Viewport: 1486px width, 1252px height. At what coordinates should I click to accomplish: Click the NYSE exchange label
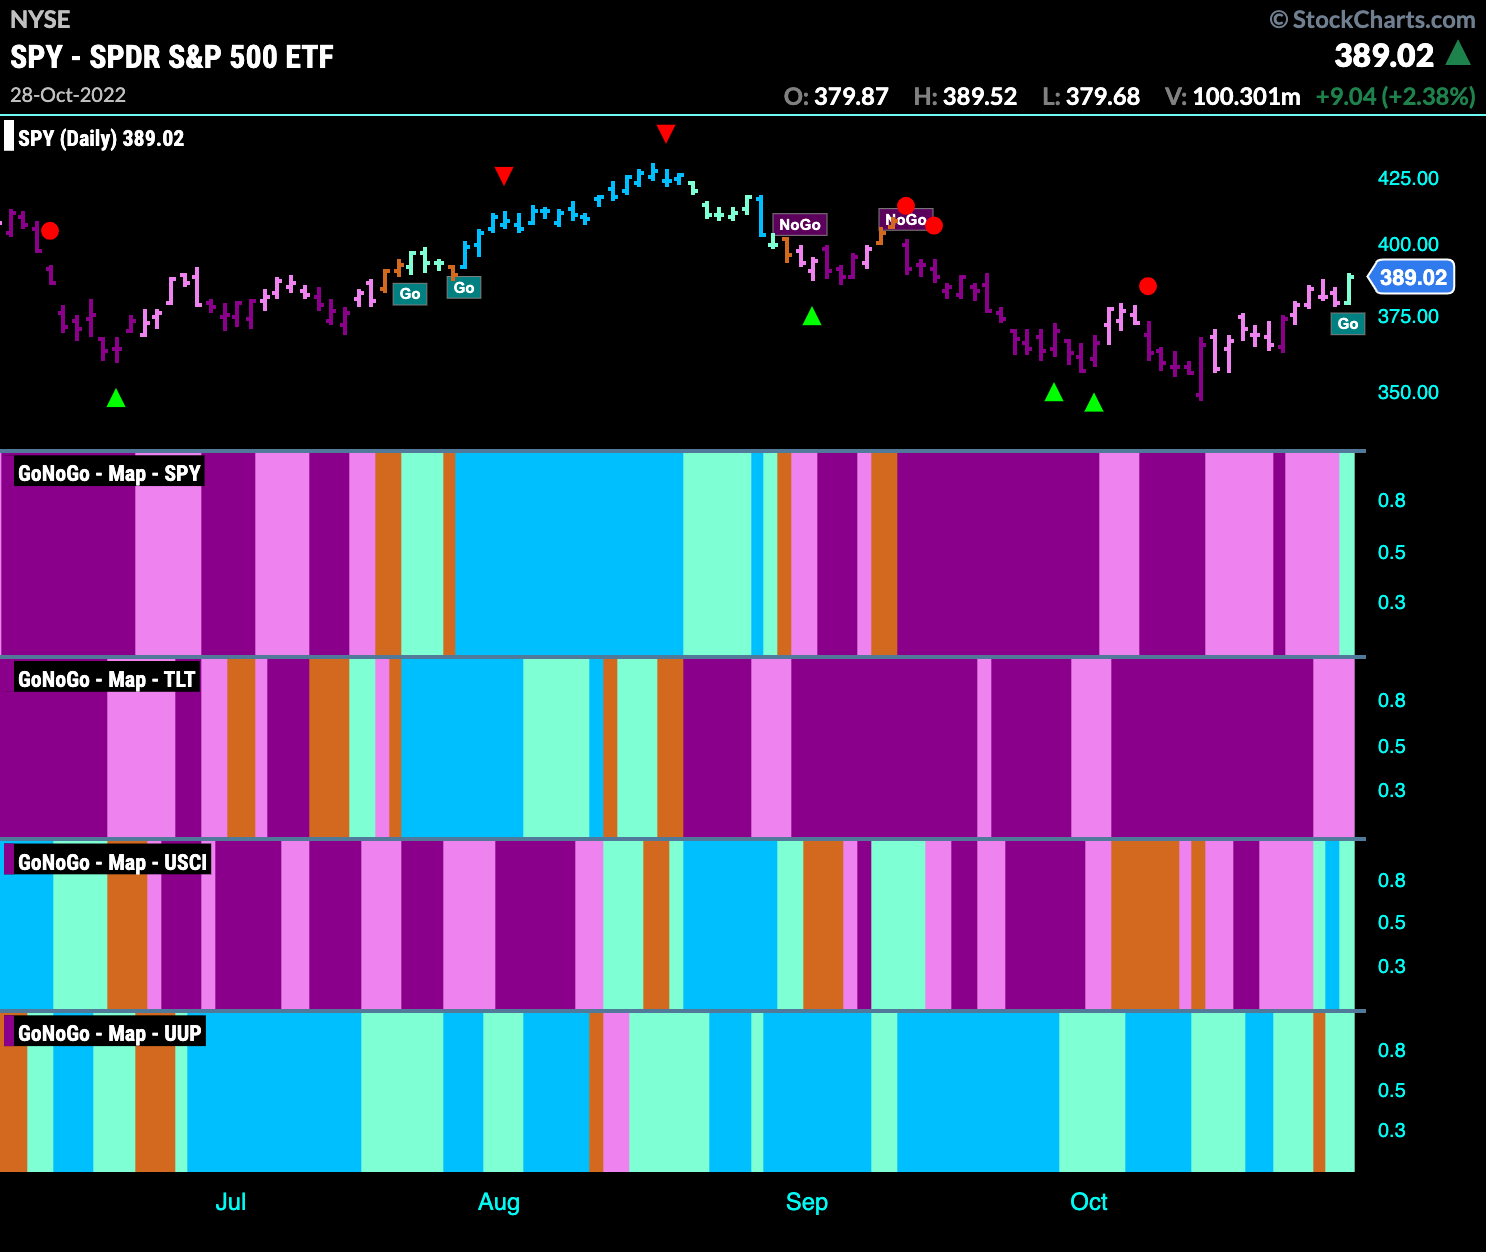pos(40,19)
